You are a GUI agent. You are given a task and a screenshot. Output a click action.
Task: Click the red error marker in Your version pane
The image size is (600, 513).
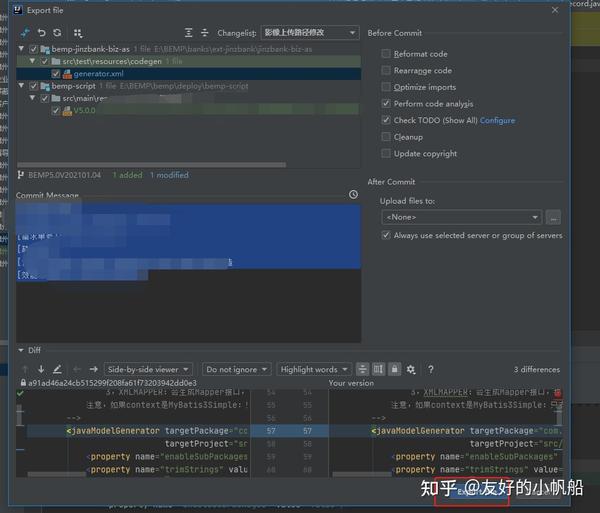[x=558, y=393]
